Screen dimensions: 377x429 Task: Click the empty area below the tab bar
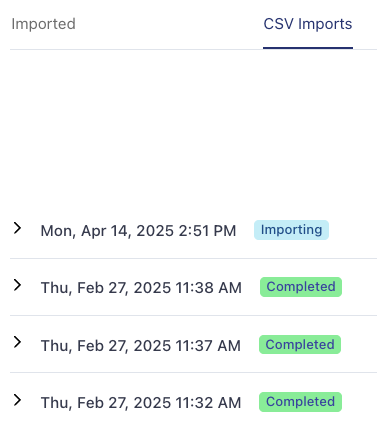(x=193, y=127)
